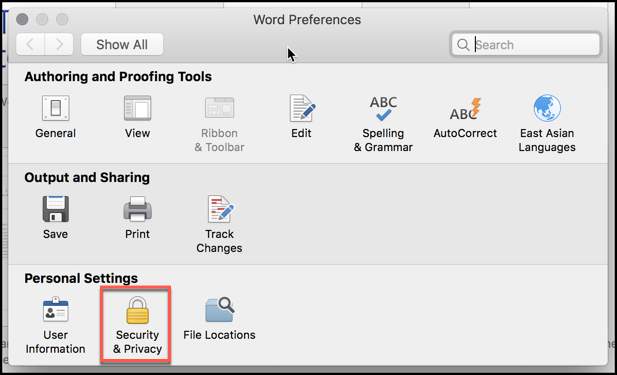Screen dimensions: 617x375
Task: Close the Word Preferences window
Action: 22,19
